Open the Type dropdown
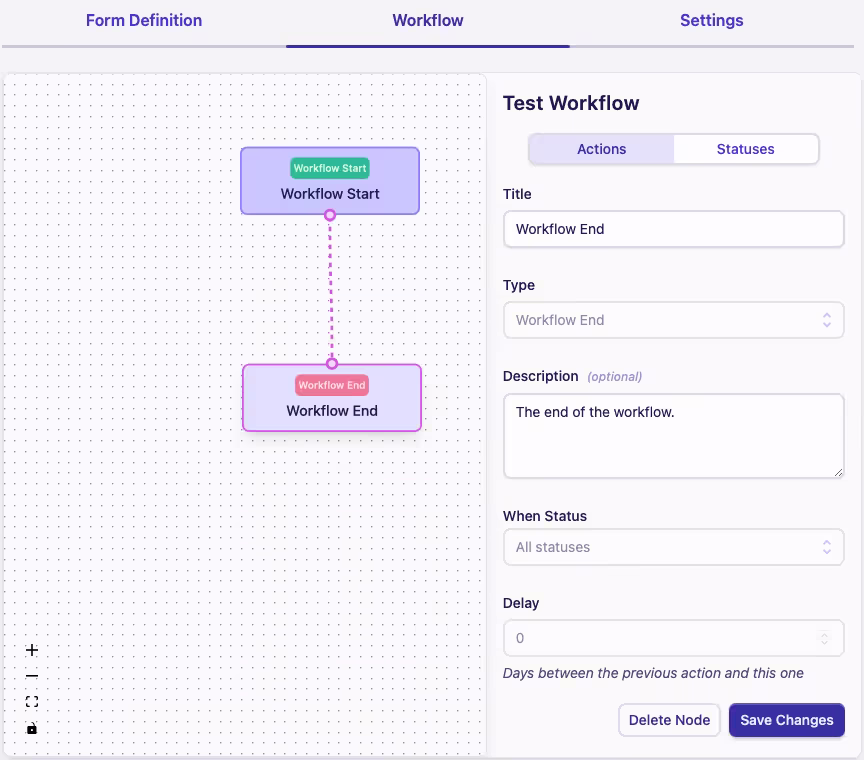Viewport: 864px width, 760px height. pos(673,320)
